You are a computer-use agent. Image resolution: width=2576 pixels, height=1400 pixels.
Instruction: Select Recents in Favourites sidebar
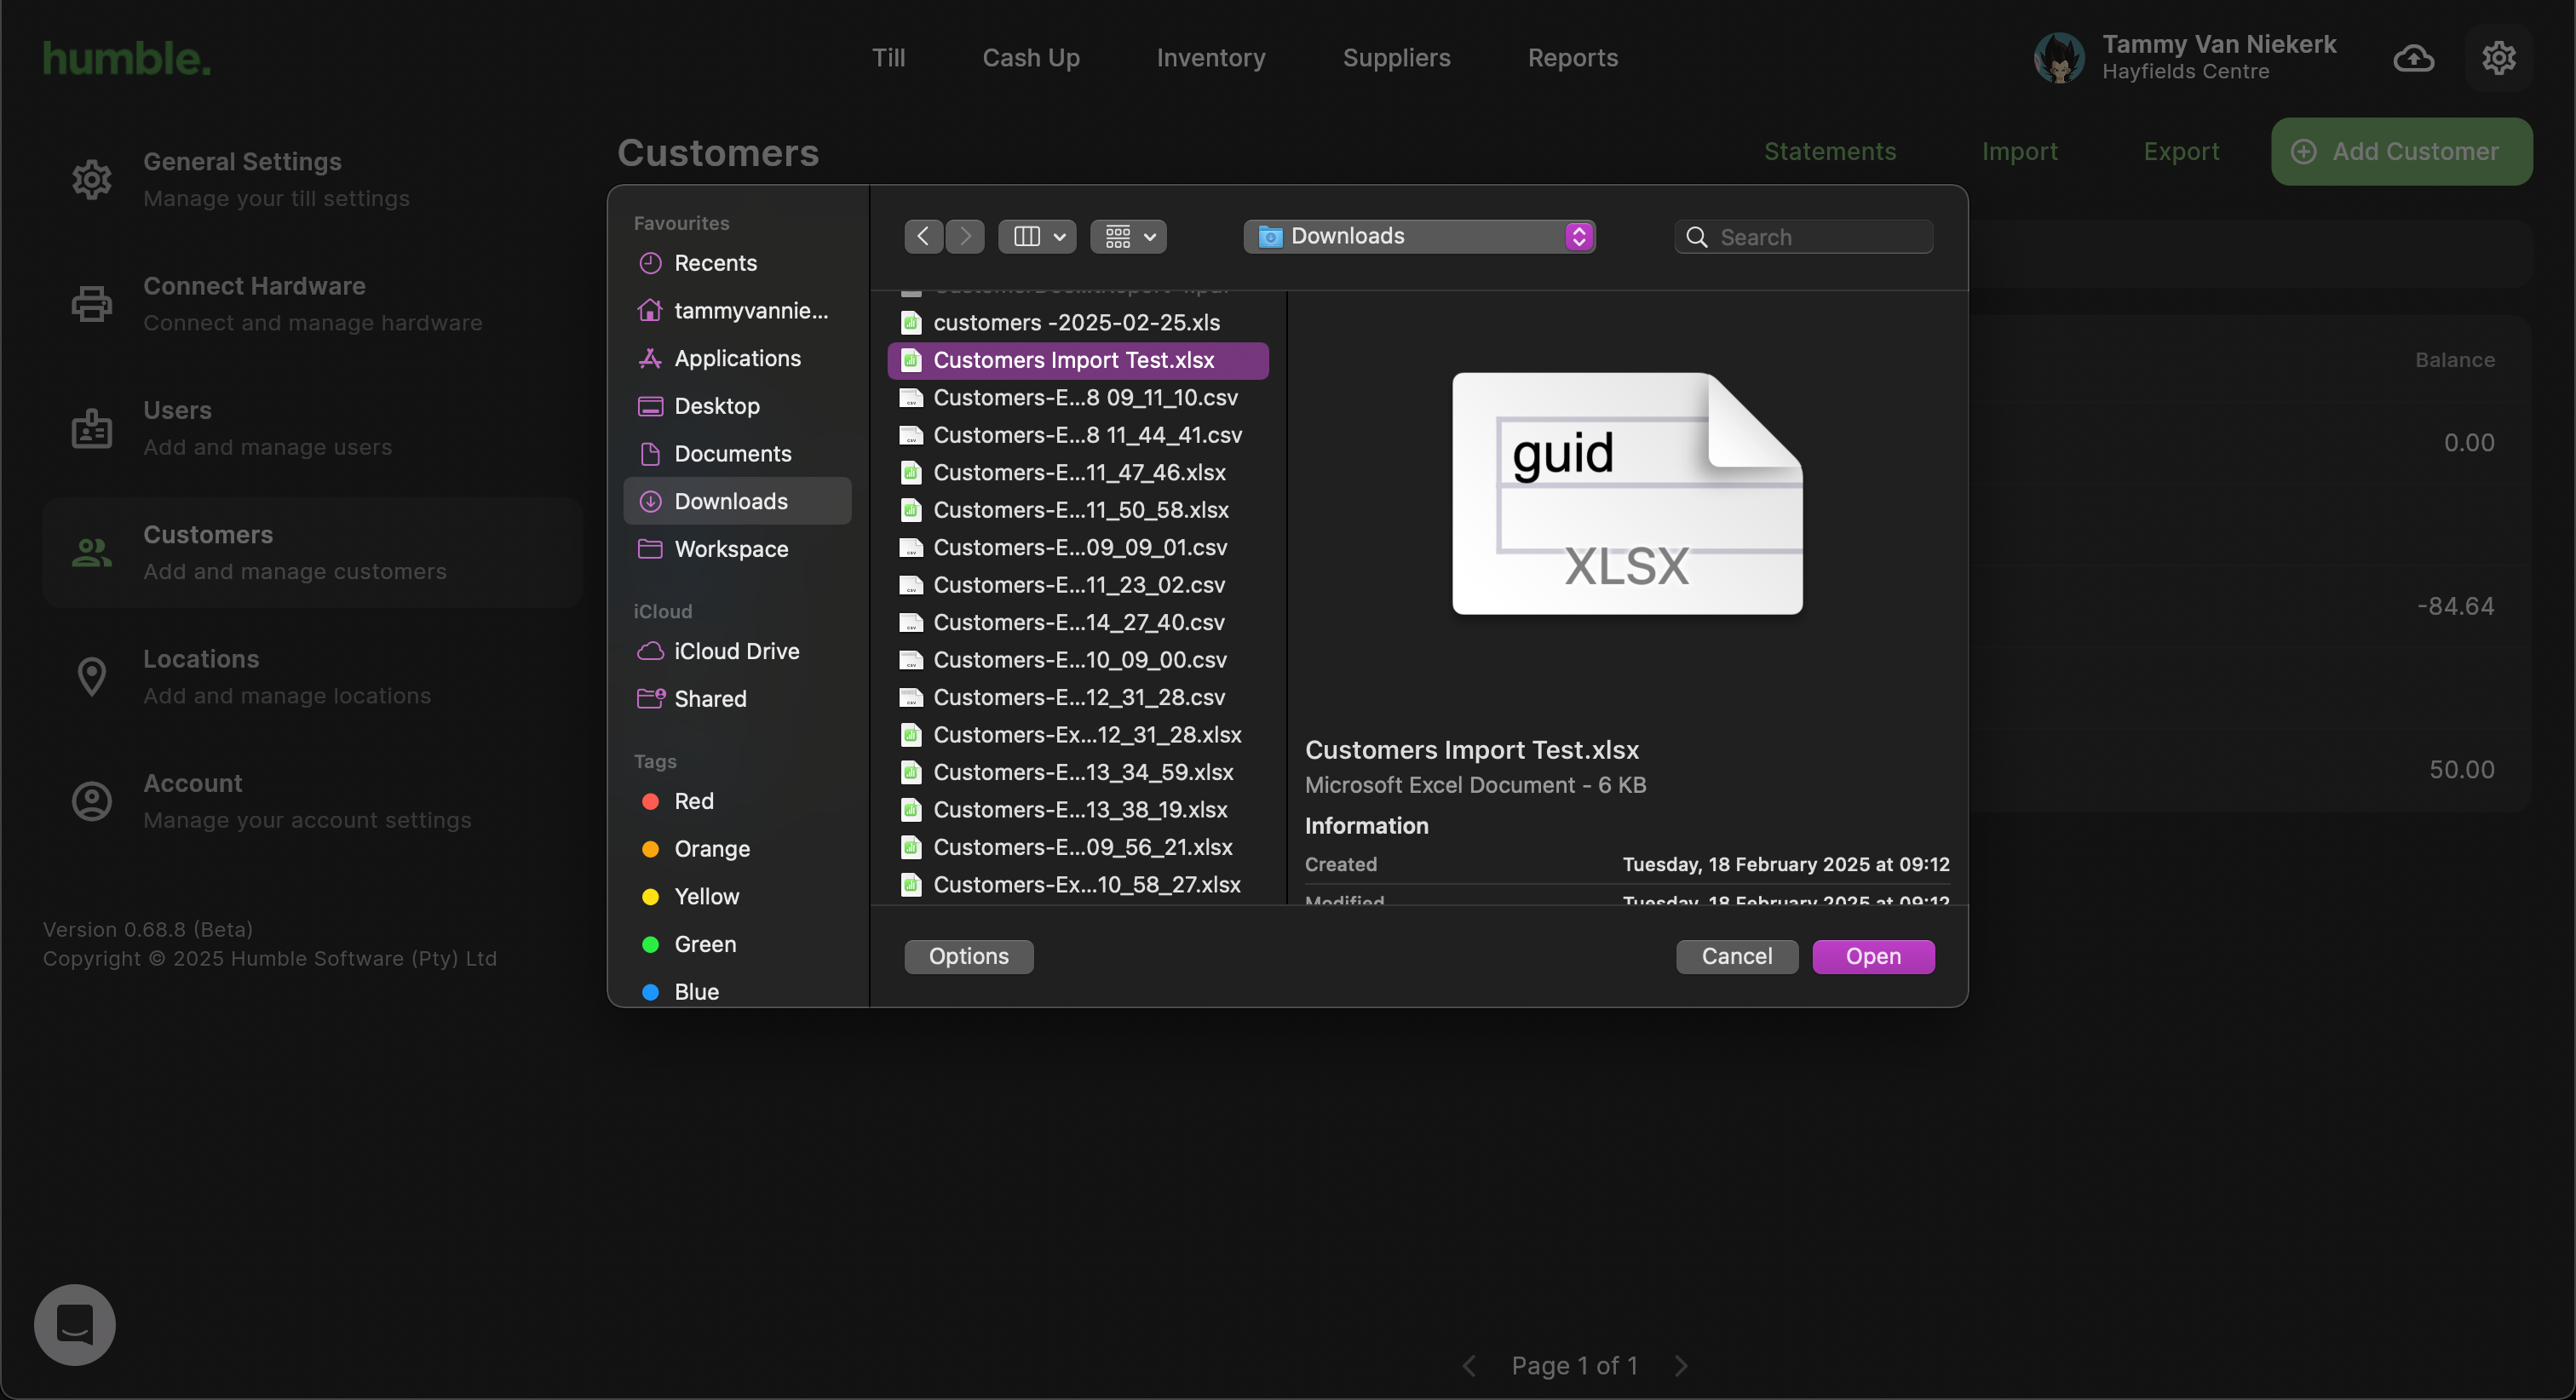(737, 263)
